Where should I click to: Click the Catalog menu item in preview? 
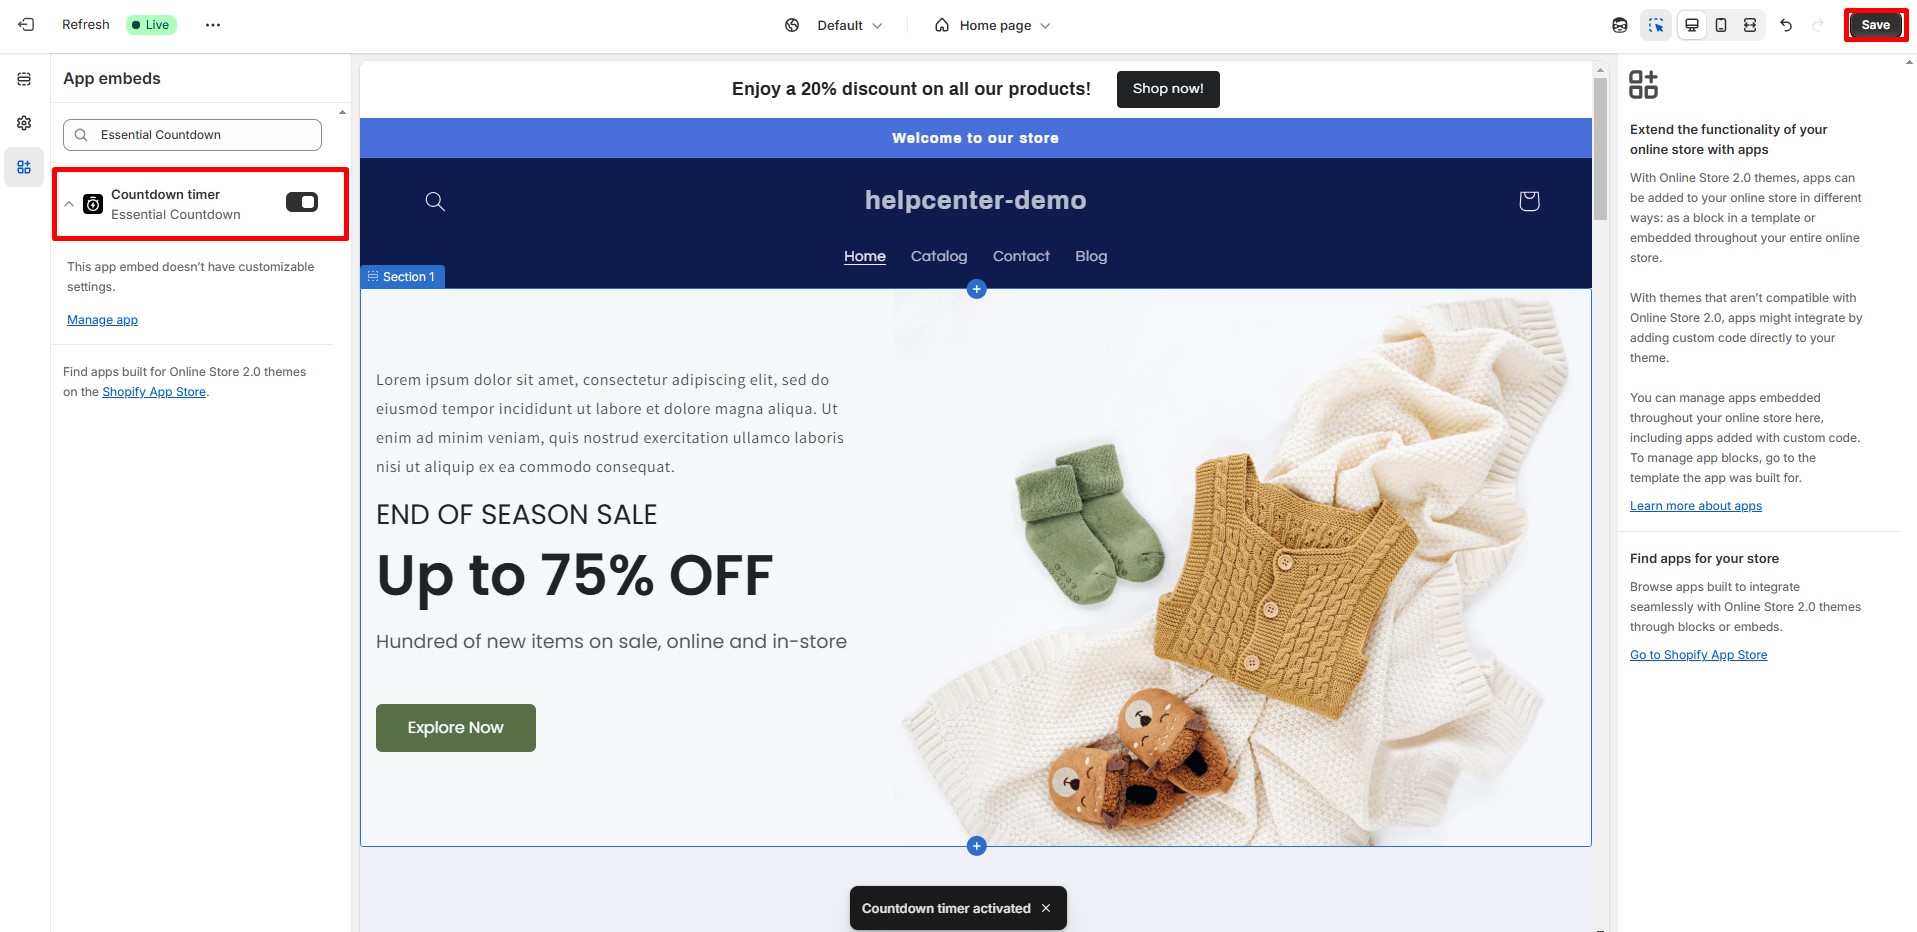point(939,256)
